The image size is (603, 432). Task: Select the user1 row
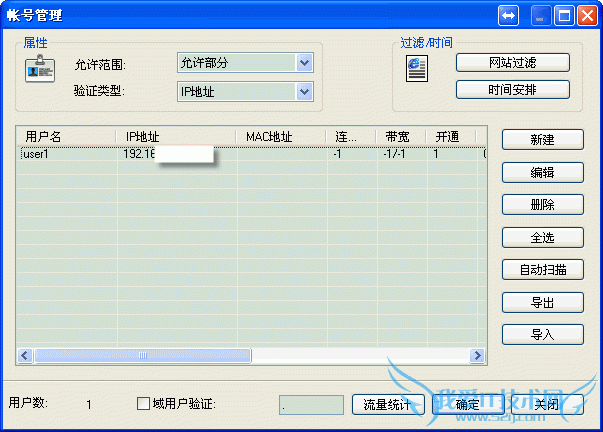click(x=252, y=154)
